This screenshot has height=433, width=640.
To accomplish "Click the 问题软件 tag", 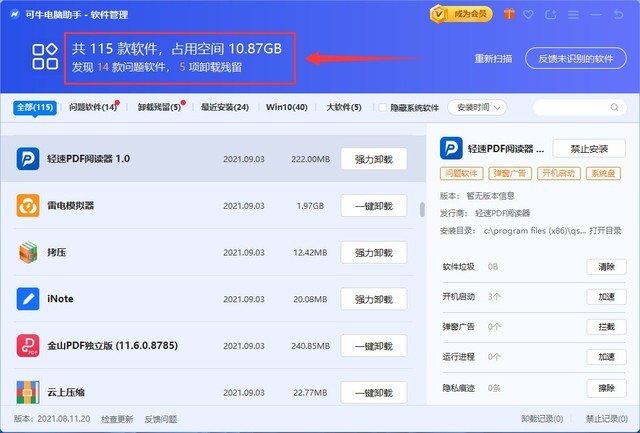I will pos(462,173).
